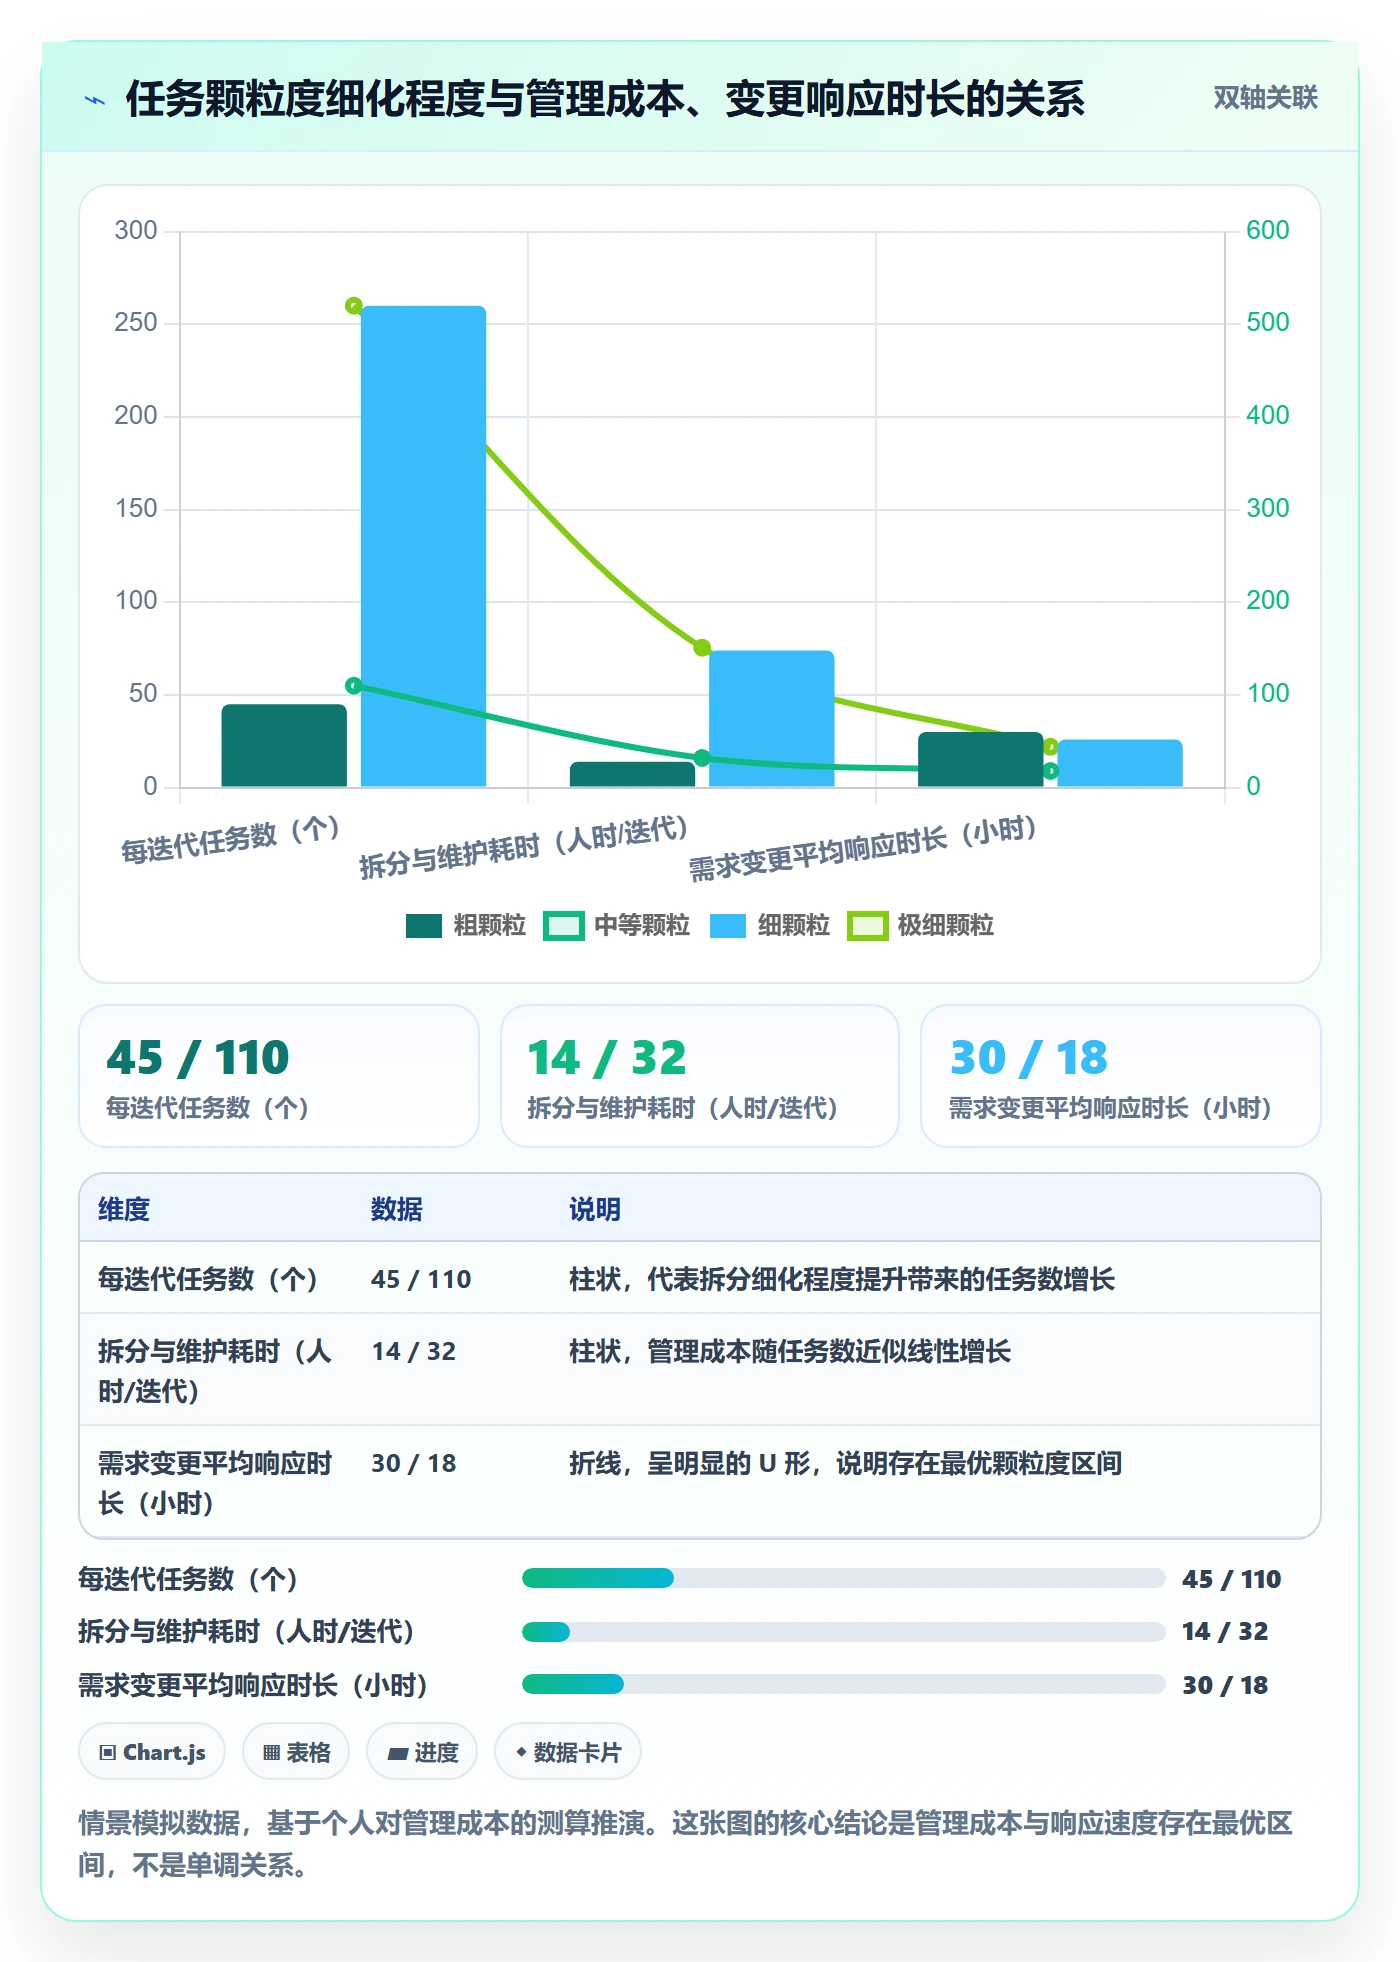The width and height of the screenshot is (1400, 1962).
Task: Click the 拆分与维护耗时 progress bar
Action: point(844,1632)
